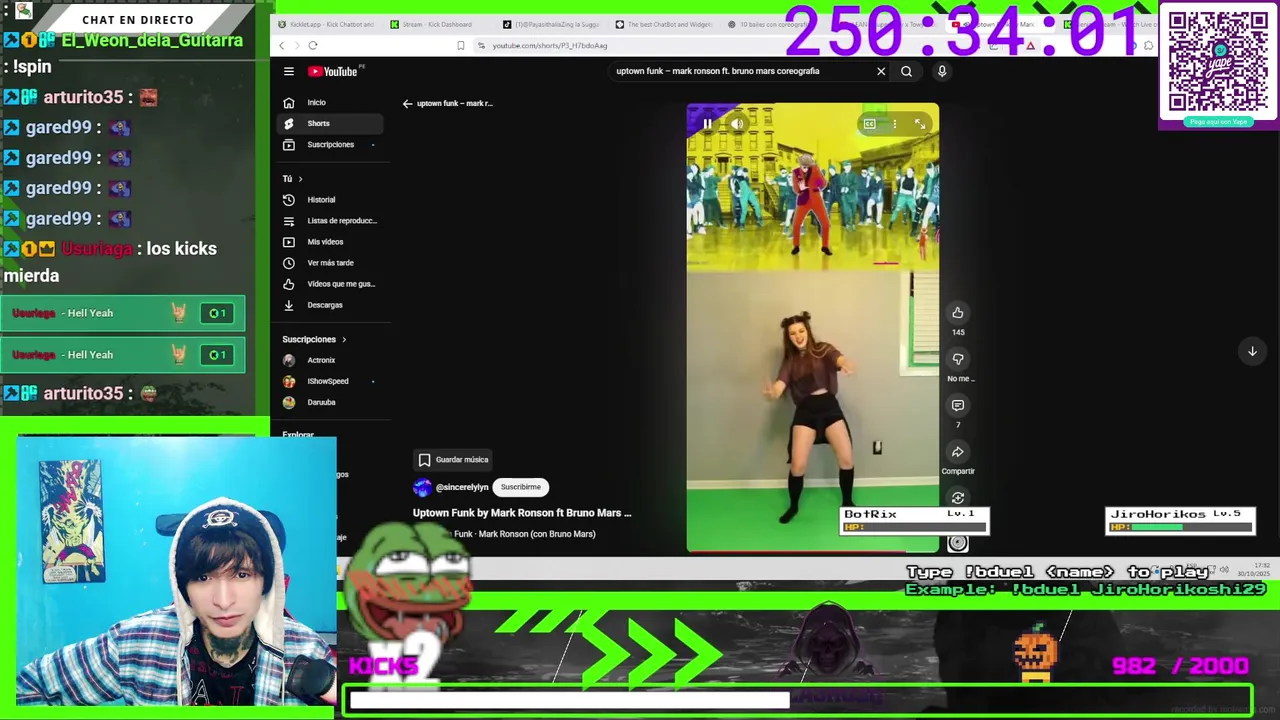Click the remix icon below Compartir
Screen dimensions: 1280x720
coord(958,497)
